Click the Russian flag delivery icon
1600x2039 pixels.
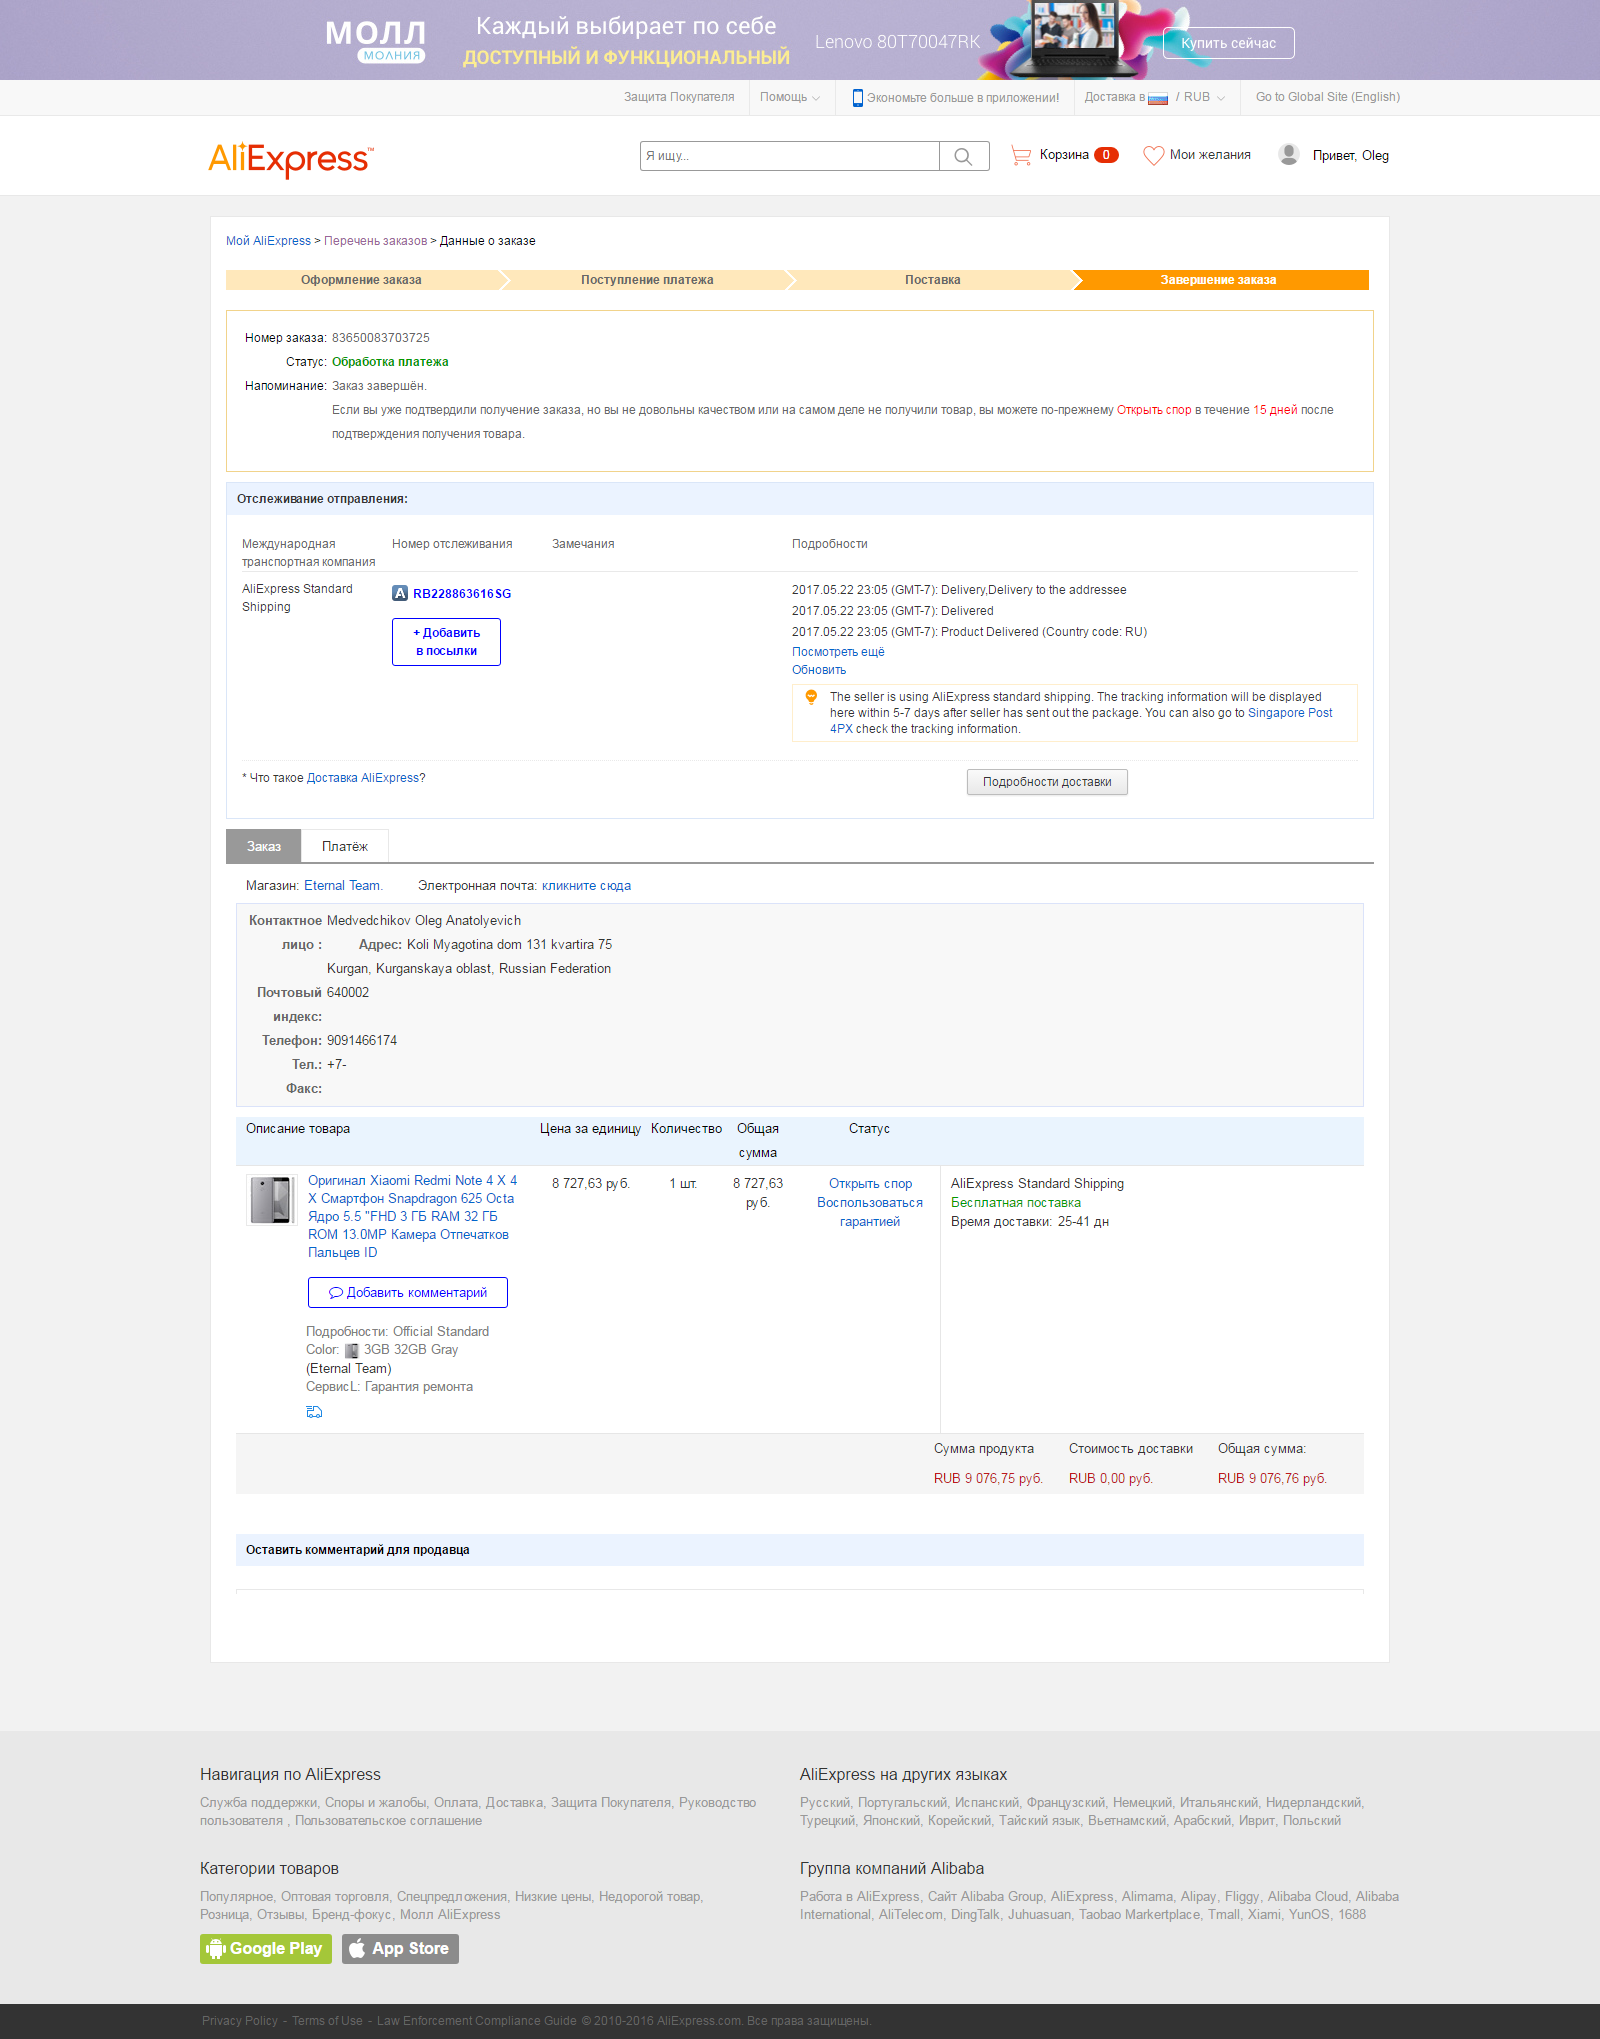tap(1158, 98)
